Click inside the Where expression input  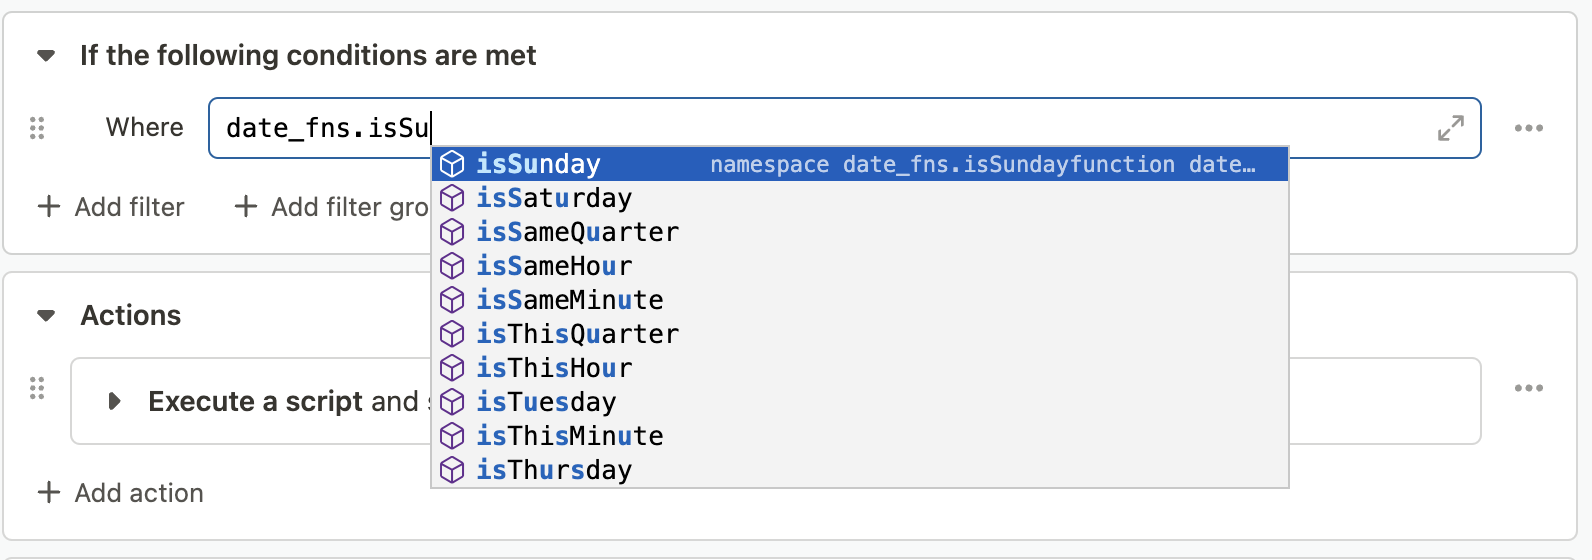(x=844, y=128)
